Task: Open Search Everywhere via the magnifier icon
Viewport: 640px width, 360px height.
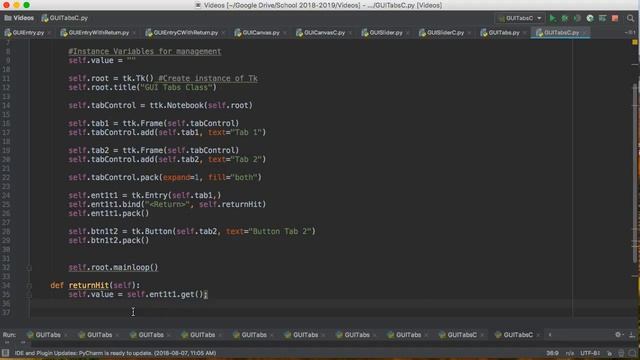Action: pyautogui.click(x=630, y=18)
